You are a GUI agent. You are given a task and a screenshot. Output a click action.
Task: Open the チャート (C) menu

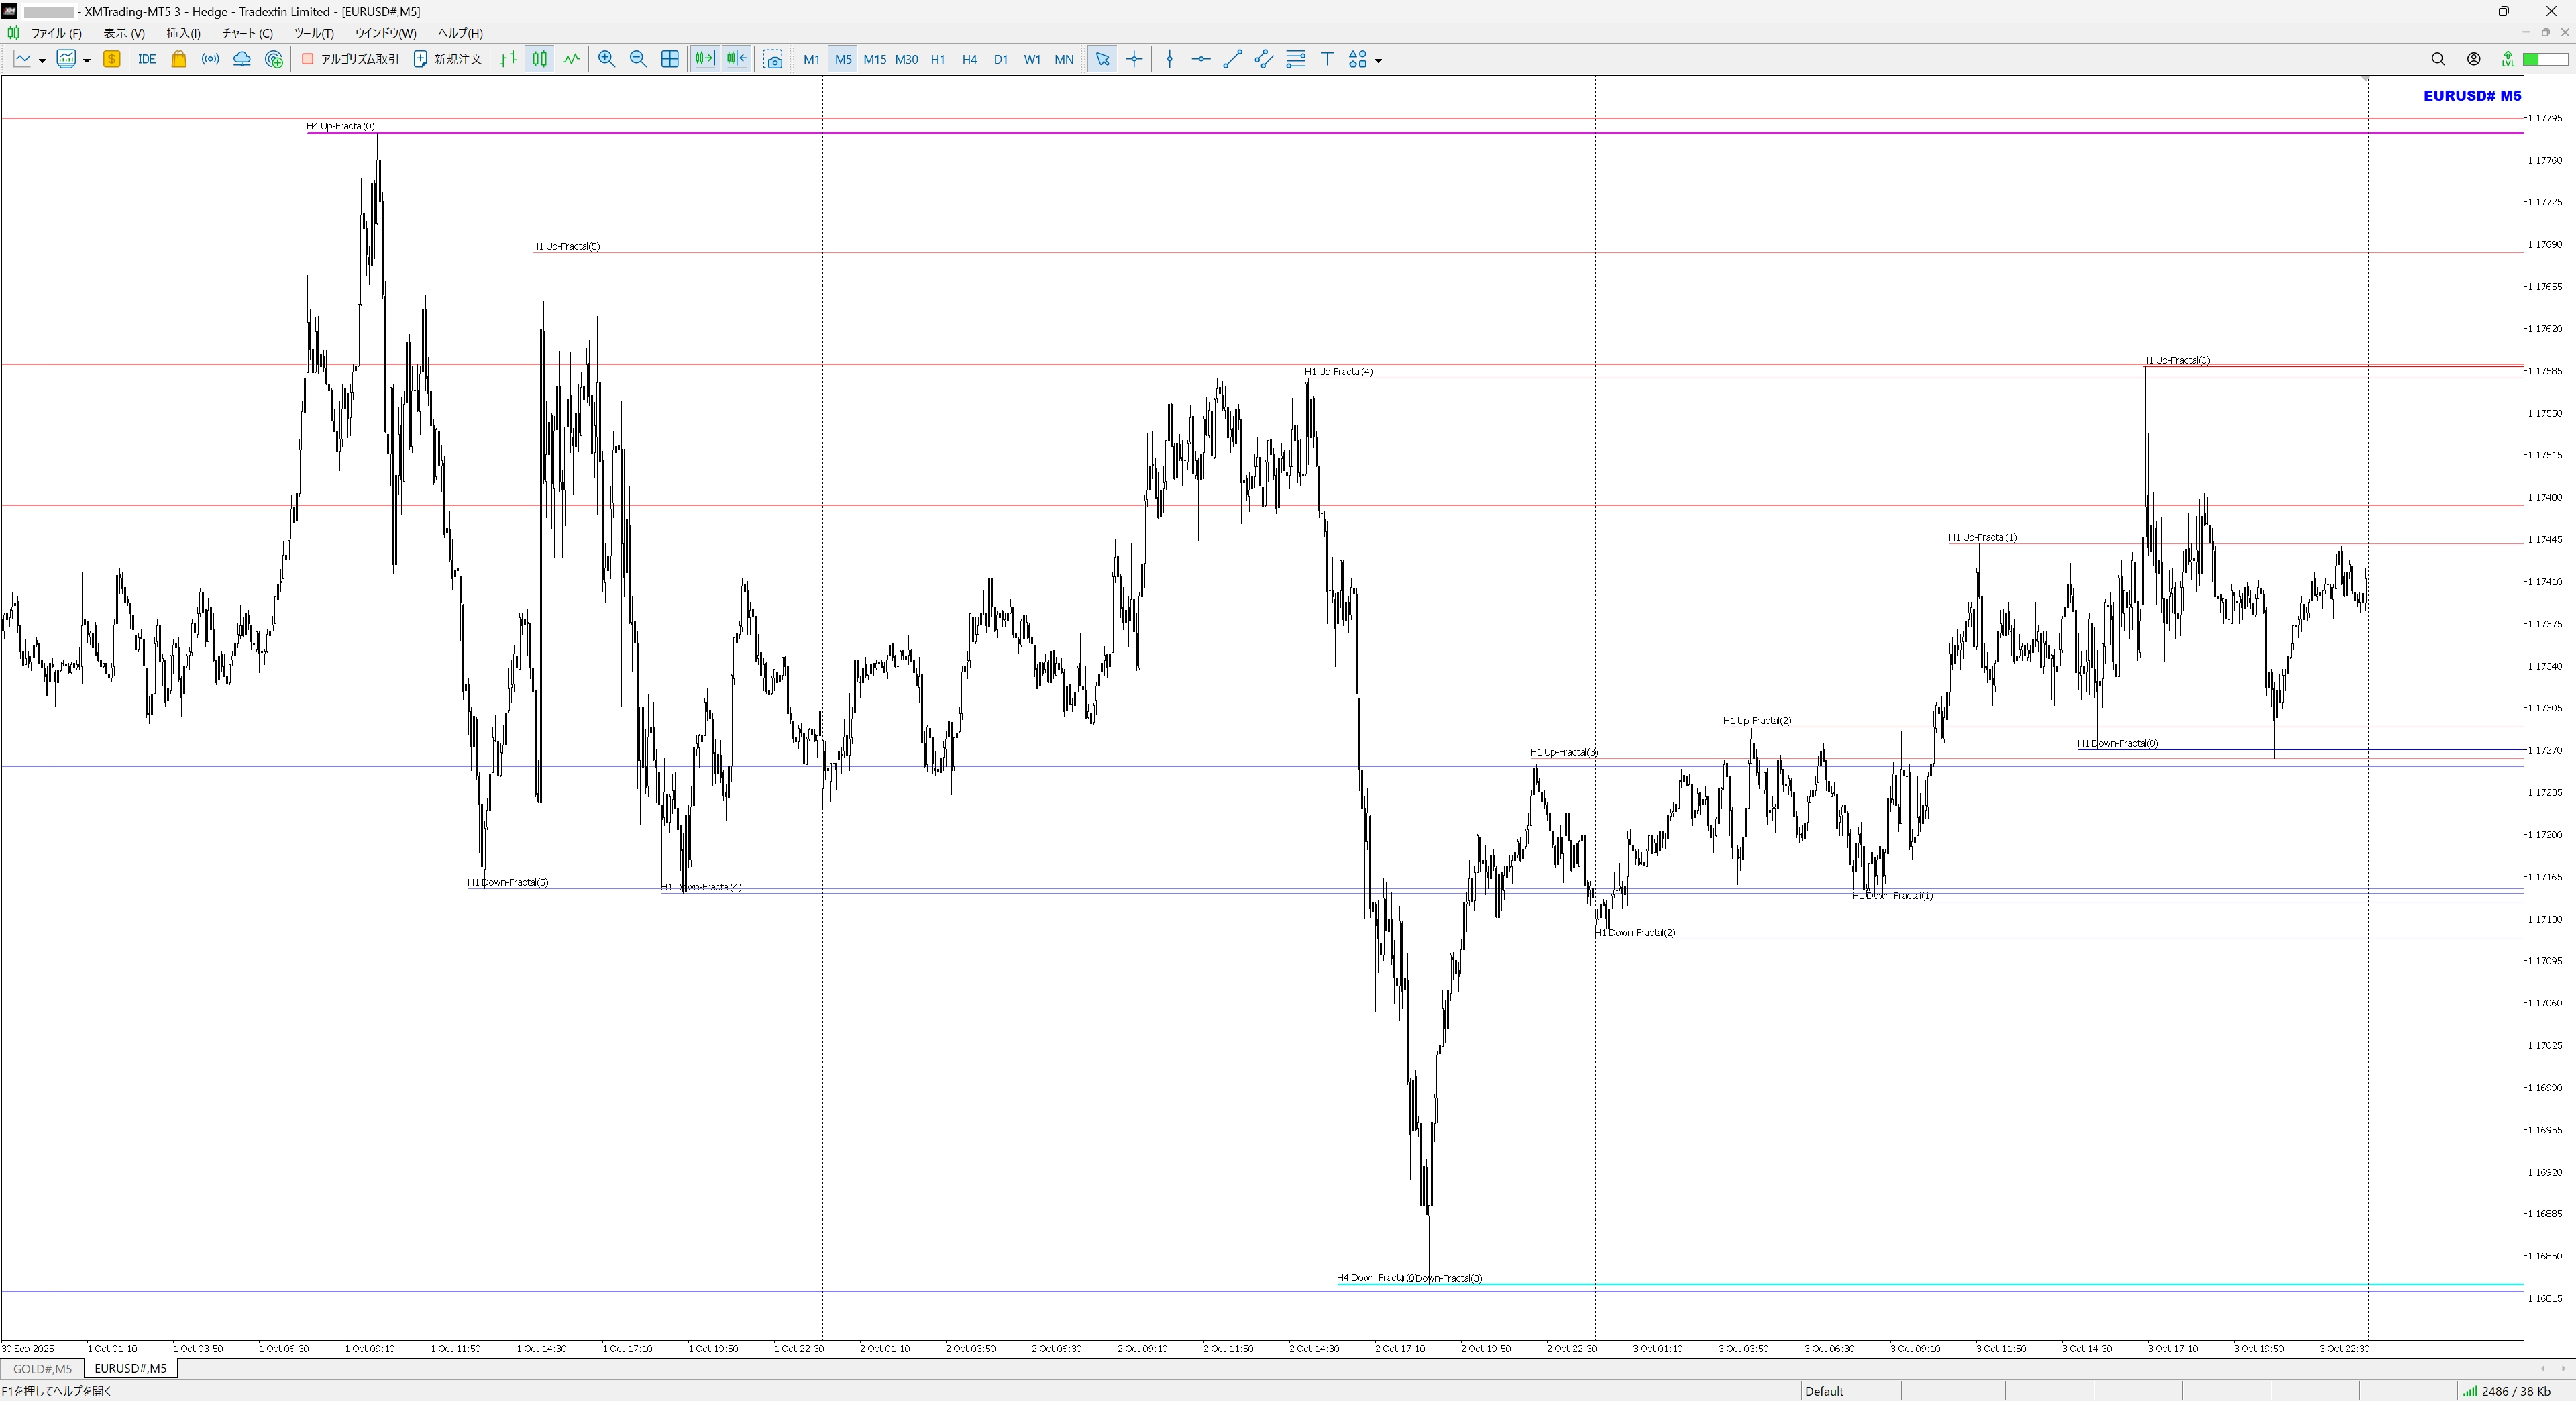coord(247,33)
